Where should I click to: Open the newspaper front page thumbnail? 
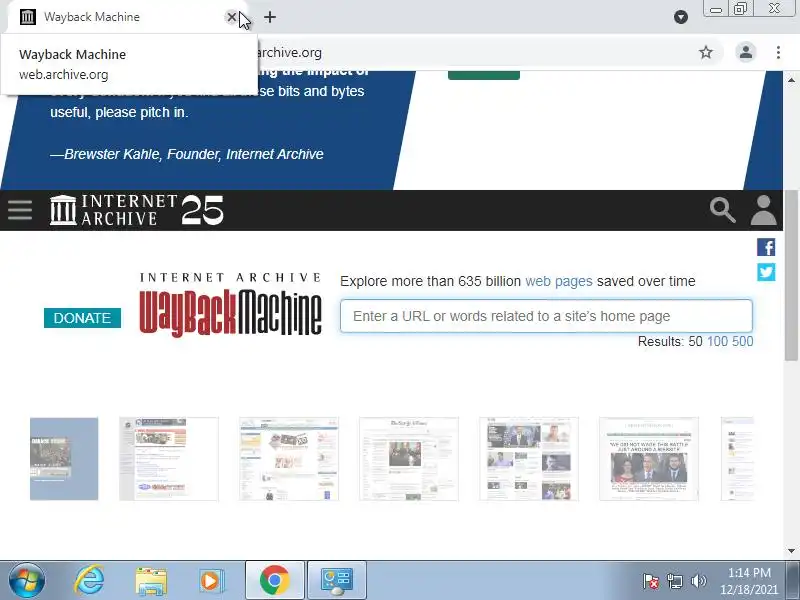pyautogui.click(x=409, y=459)
